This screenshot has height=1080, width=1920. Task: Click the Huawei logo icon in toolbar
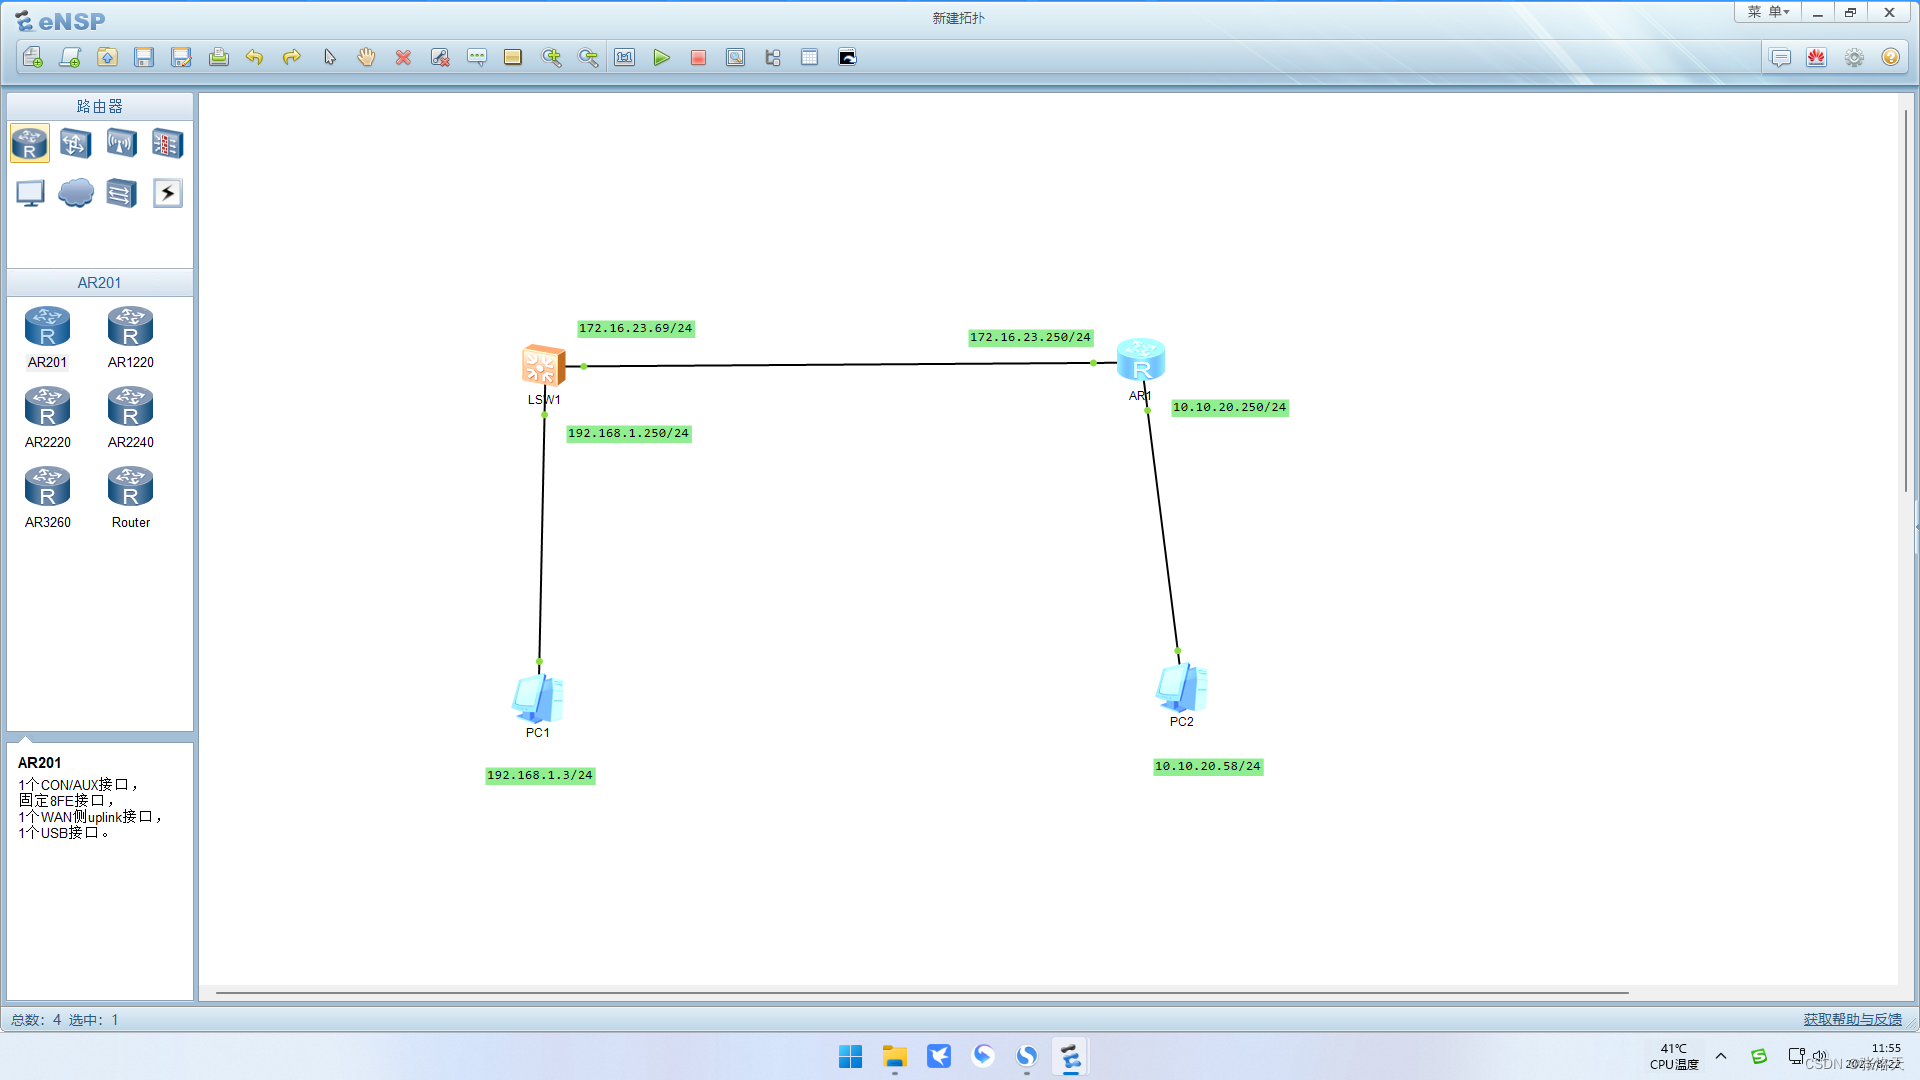point(1817,58)
